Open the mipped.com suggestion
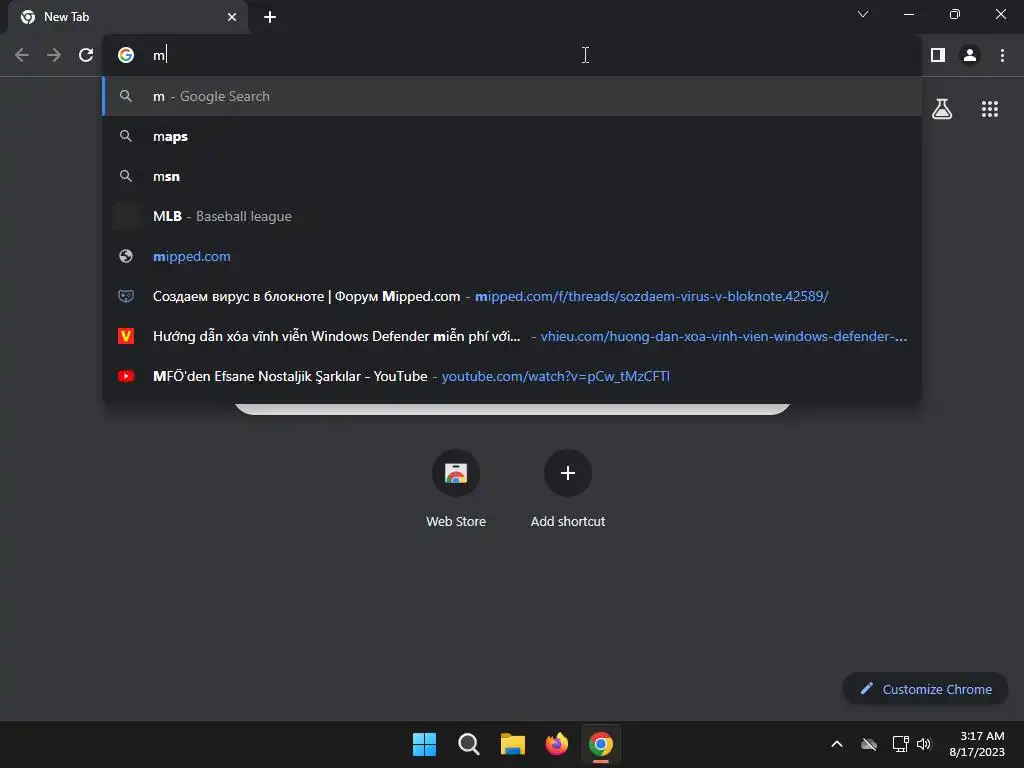 point(512,256)
